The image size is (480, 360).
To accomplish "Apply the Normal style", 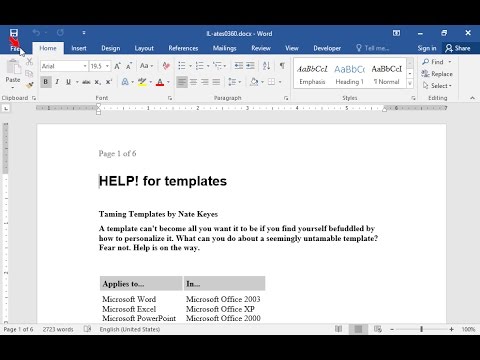I will click(x=387, y=74).
